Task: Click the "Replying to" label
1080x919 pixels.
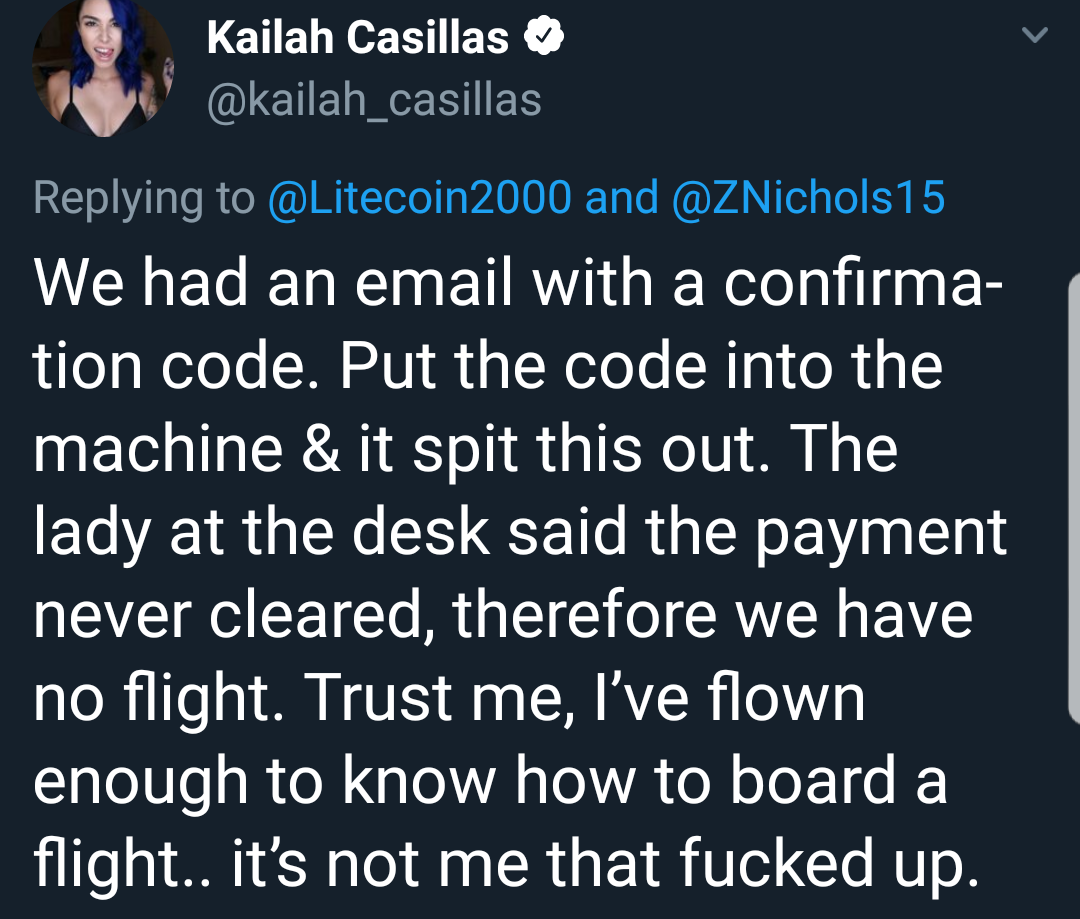Action: 144,199
